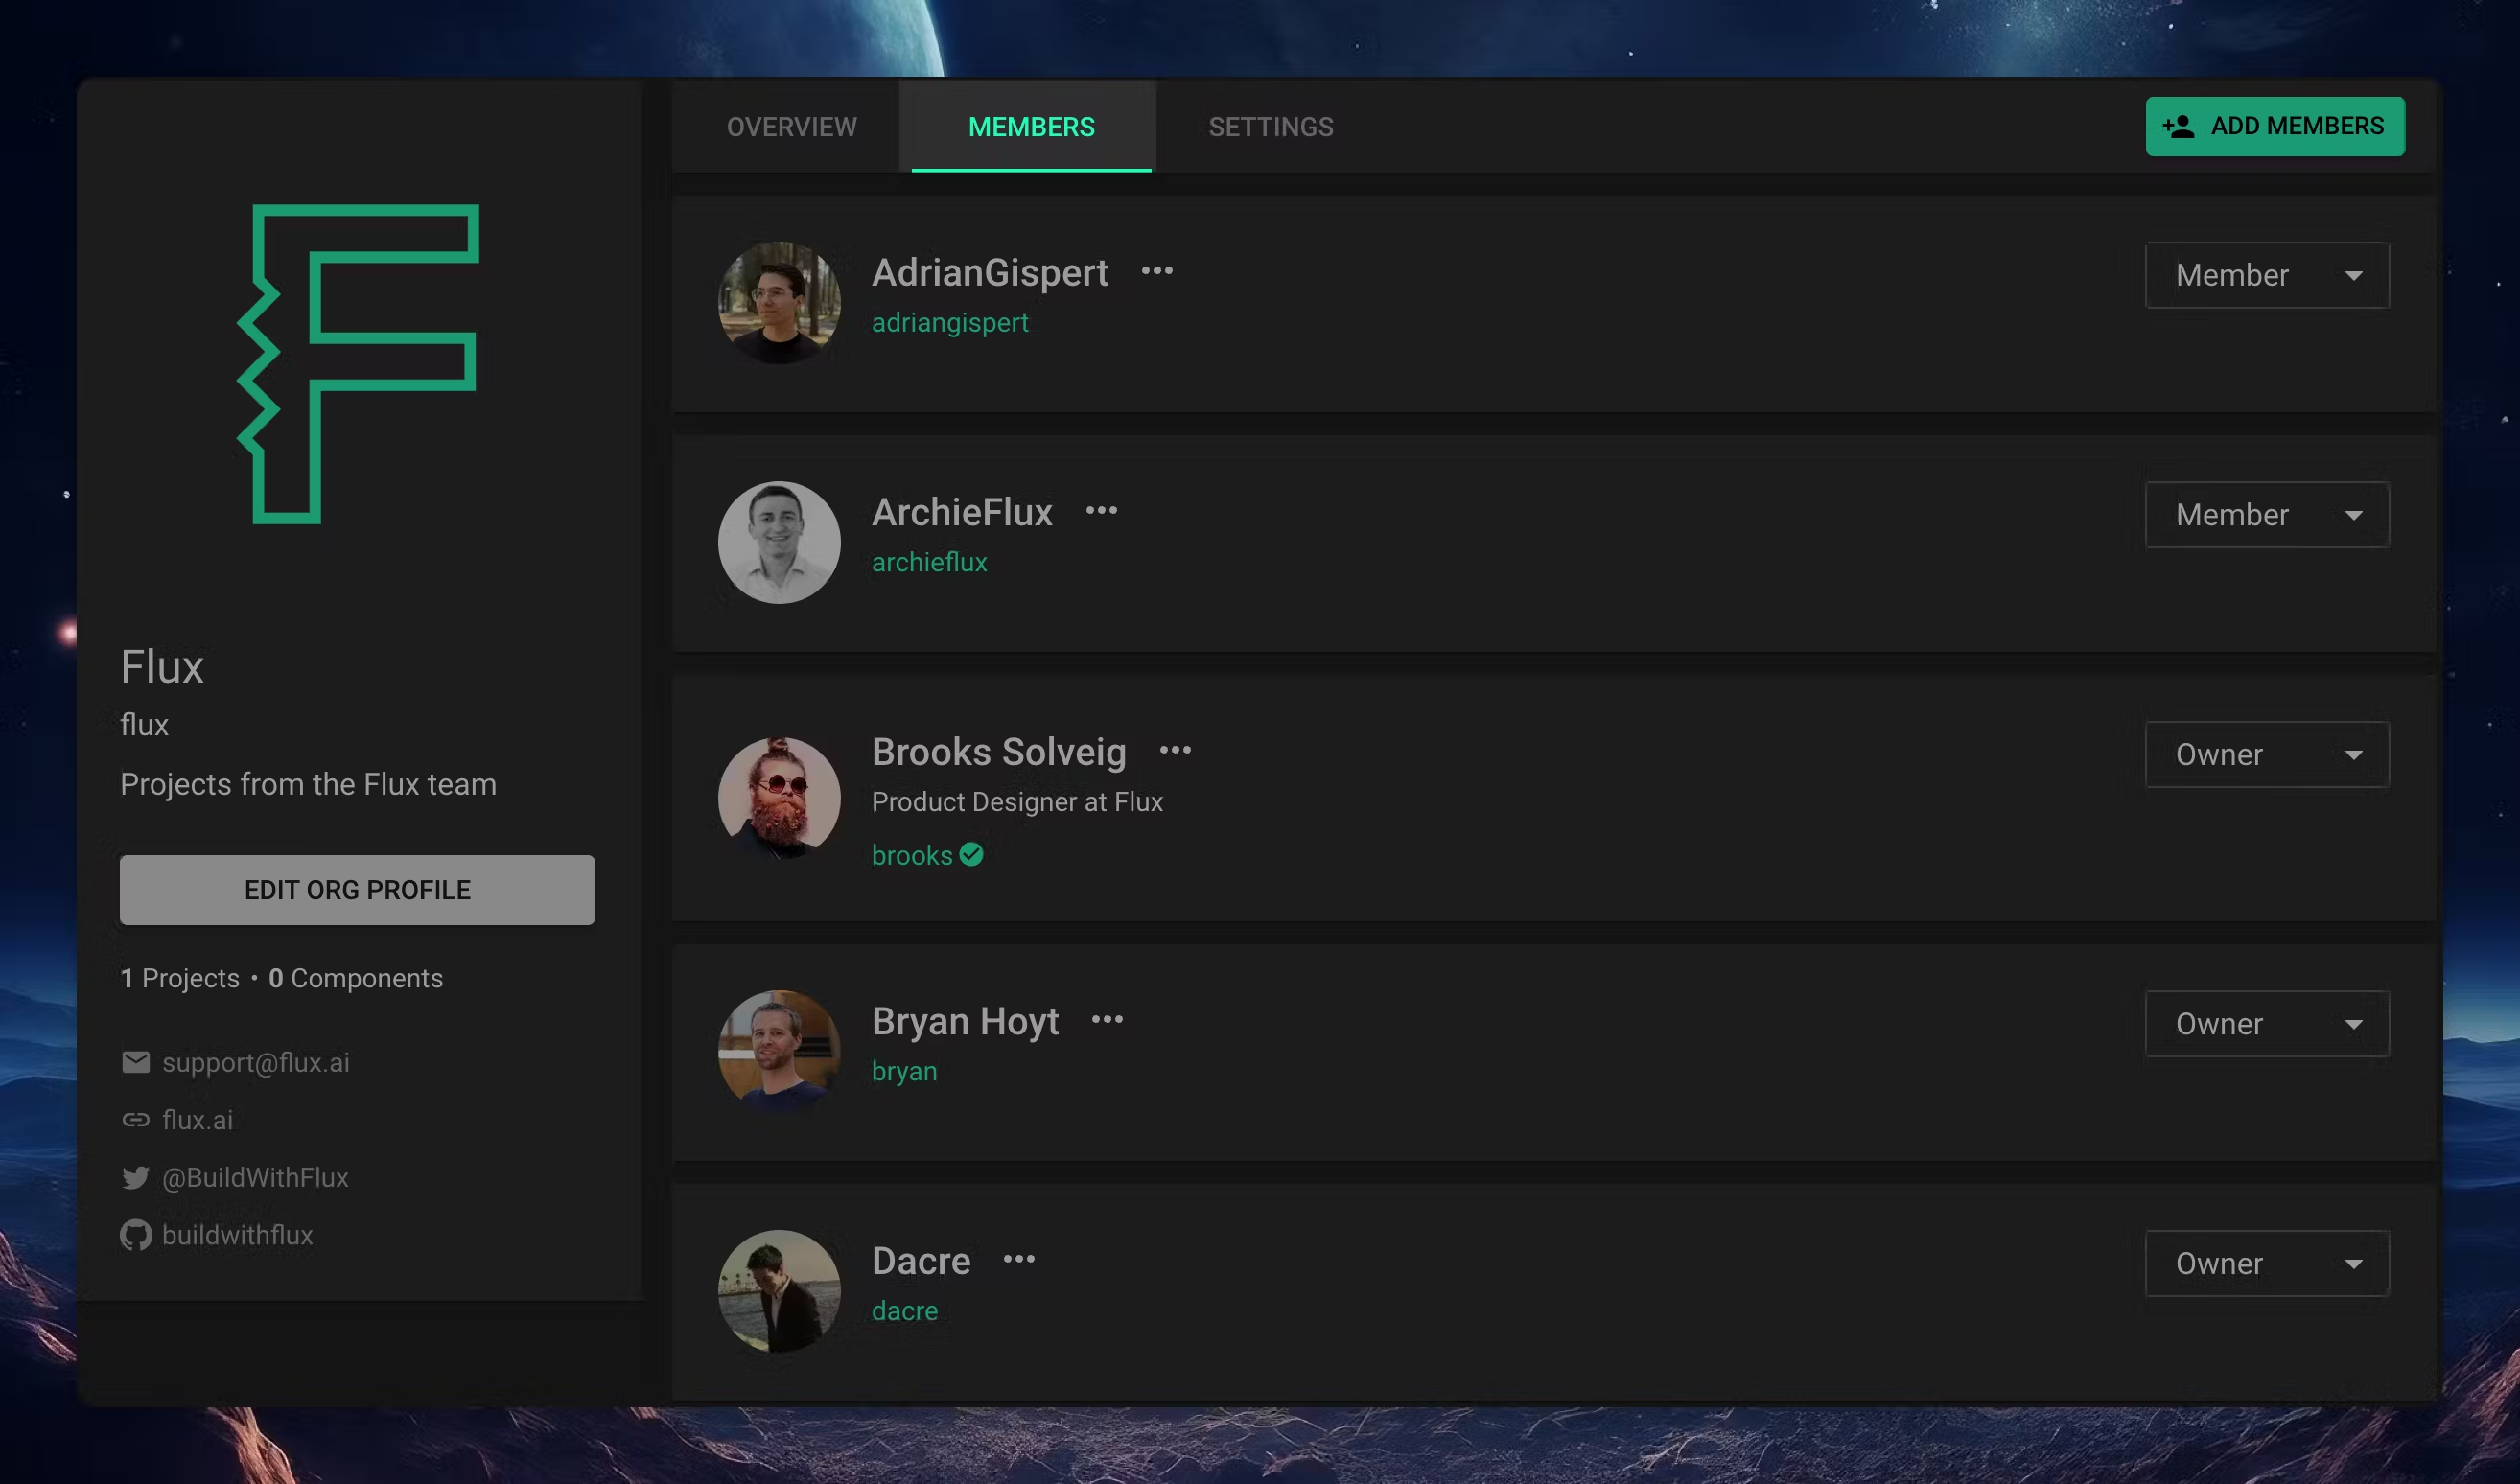Open the more options menu next to AdrianGispert
The width and height of the screenshot is (2520, 1484).
click(x=1157, y=271)
